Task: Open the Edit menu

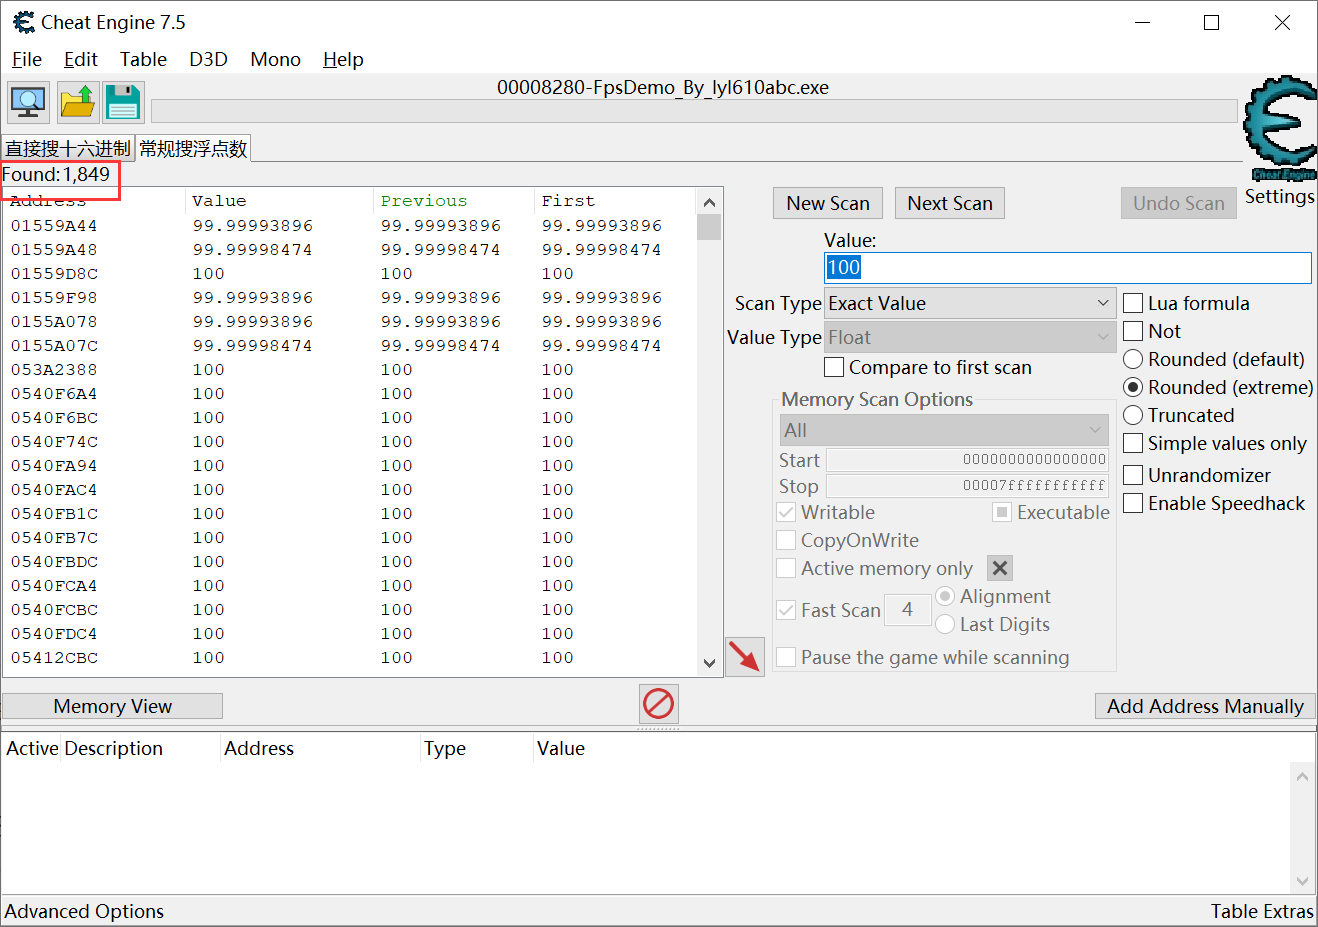Action: (x=81, y=59)
